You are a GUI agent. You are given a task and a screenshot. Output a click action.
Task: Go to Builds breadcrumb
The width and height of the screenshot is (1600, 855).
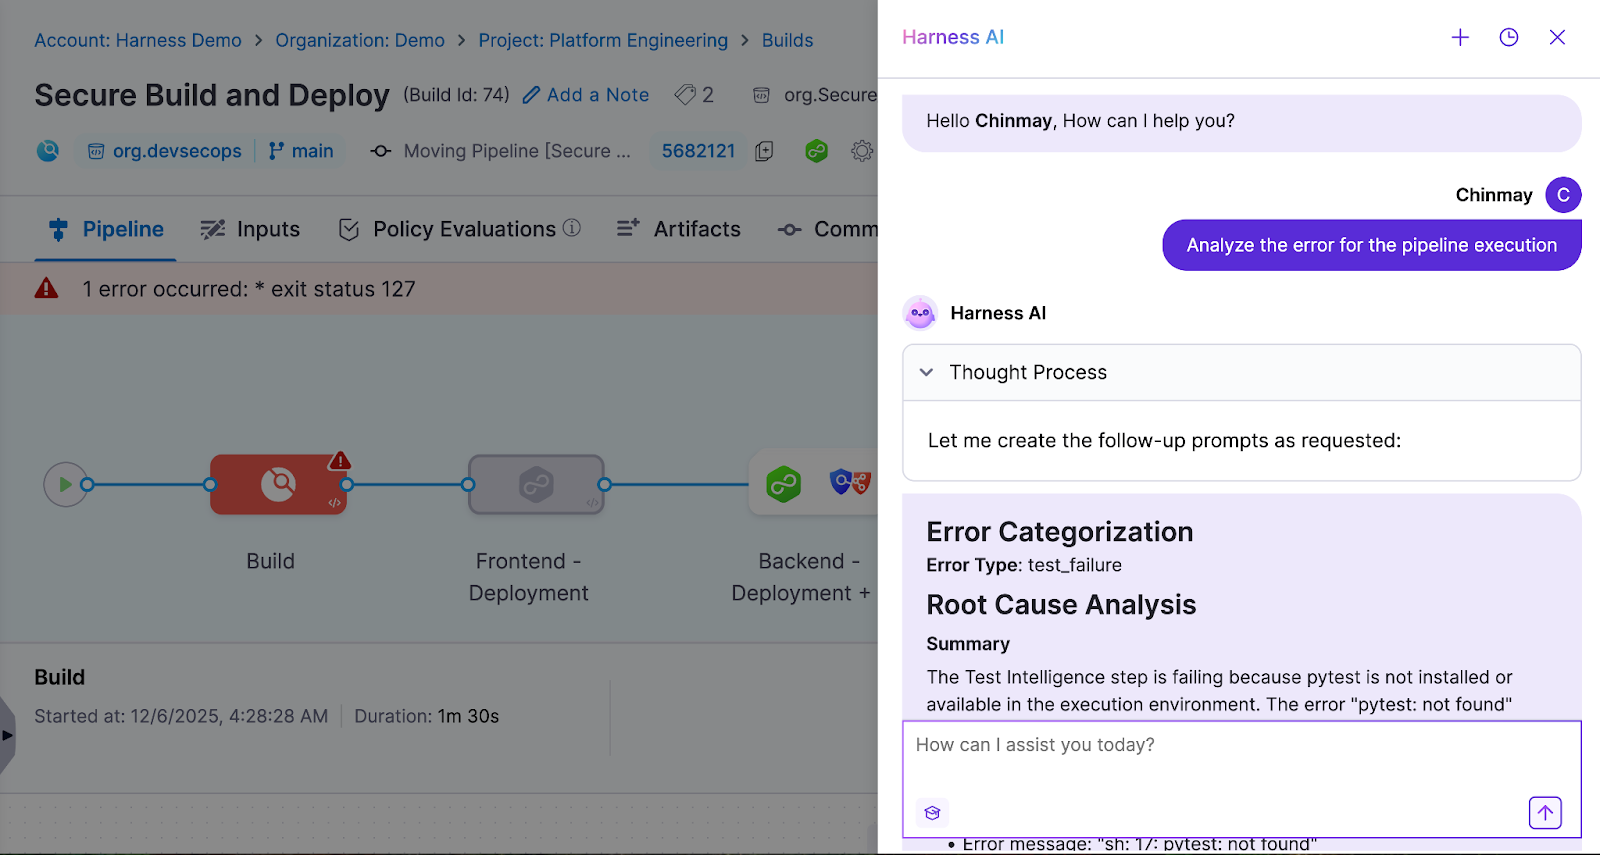787,40
